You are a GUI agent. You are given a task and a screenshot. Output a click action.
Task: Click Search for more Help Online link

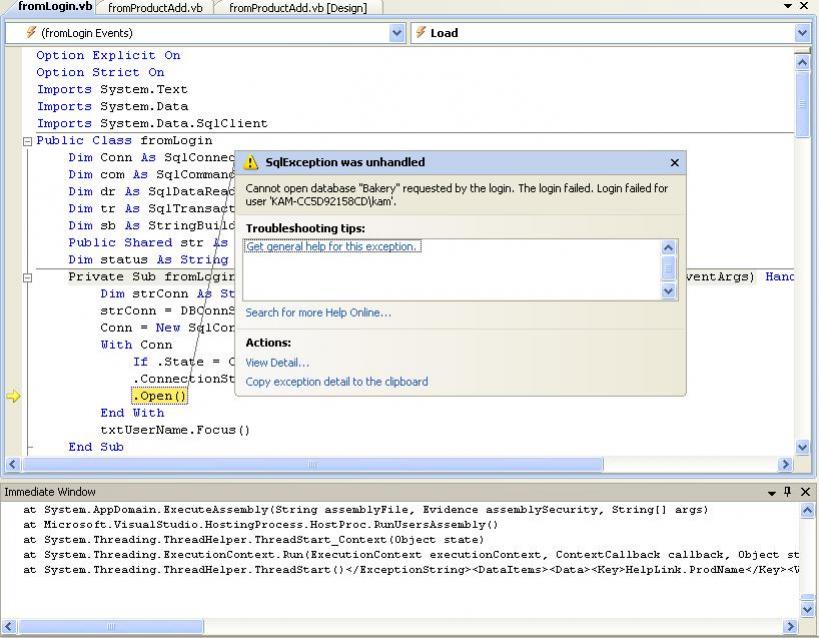(x=318, y=313)
